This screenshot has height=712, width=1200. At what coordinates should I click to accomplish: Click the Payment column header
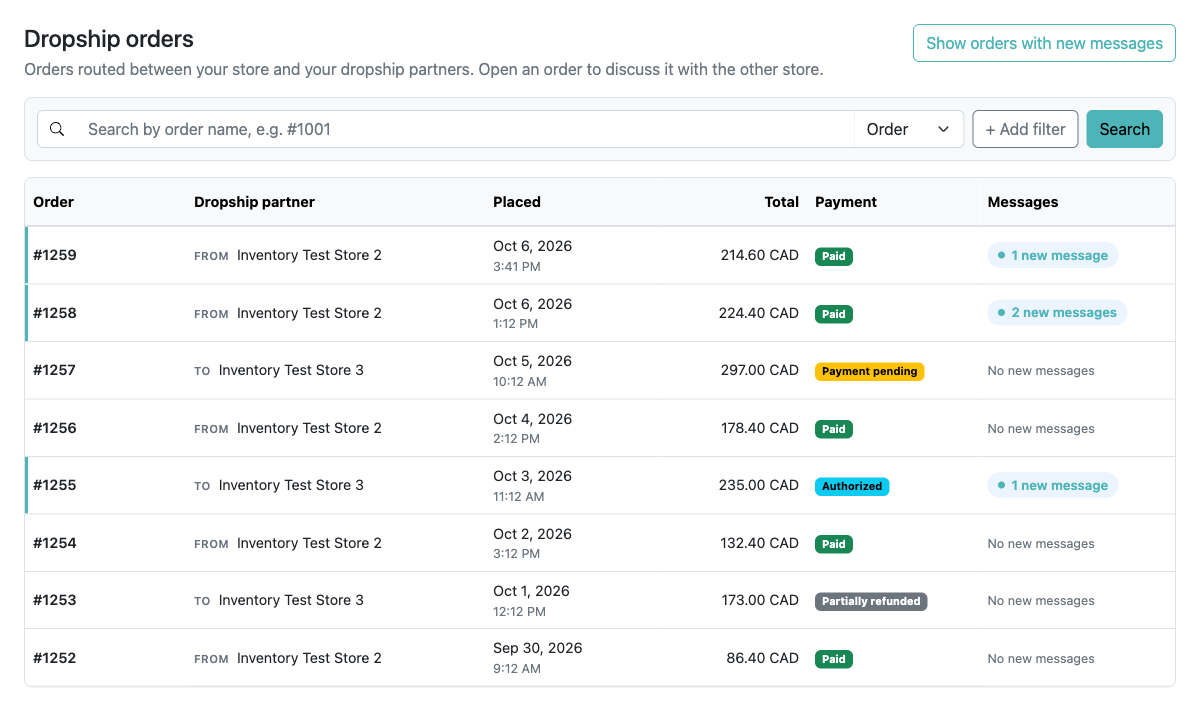tap(846, 202)
